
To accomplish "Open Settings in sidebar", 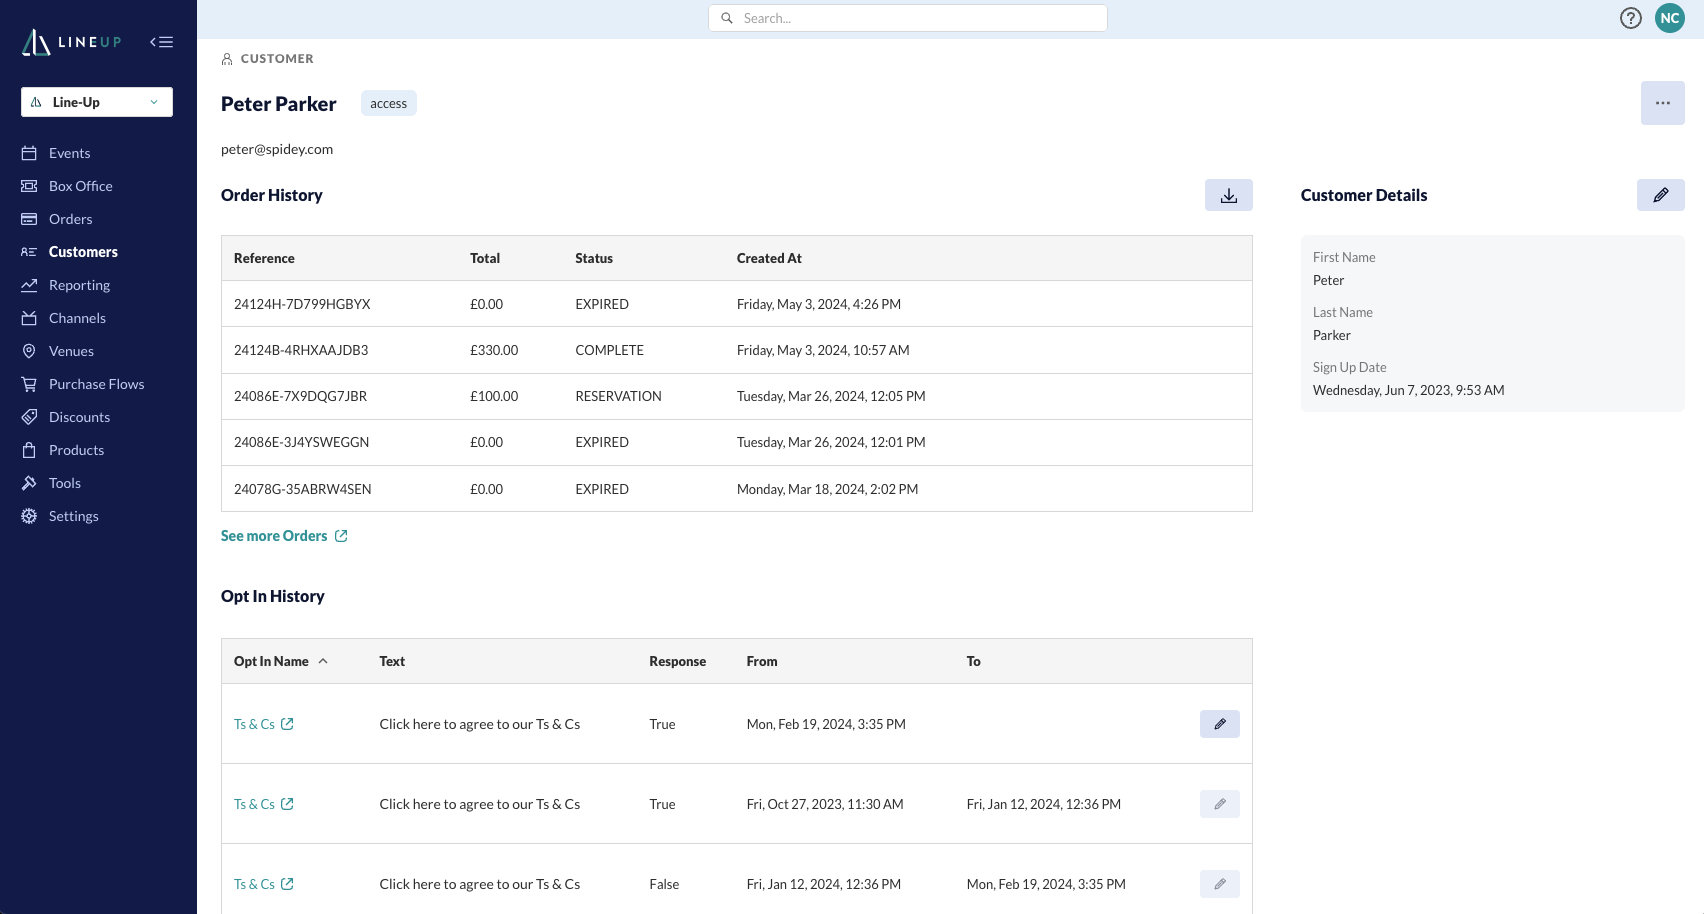I will (x=73, y=516).
